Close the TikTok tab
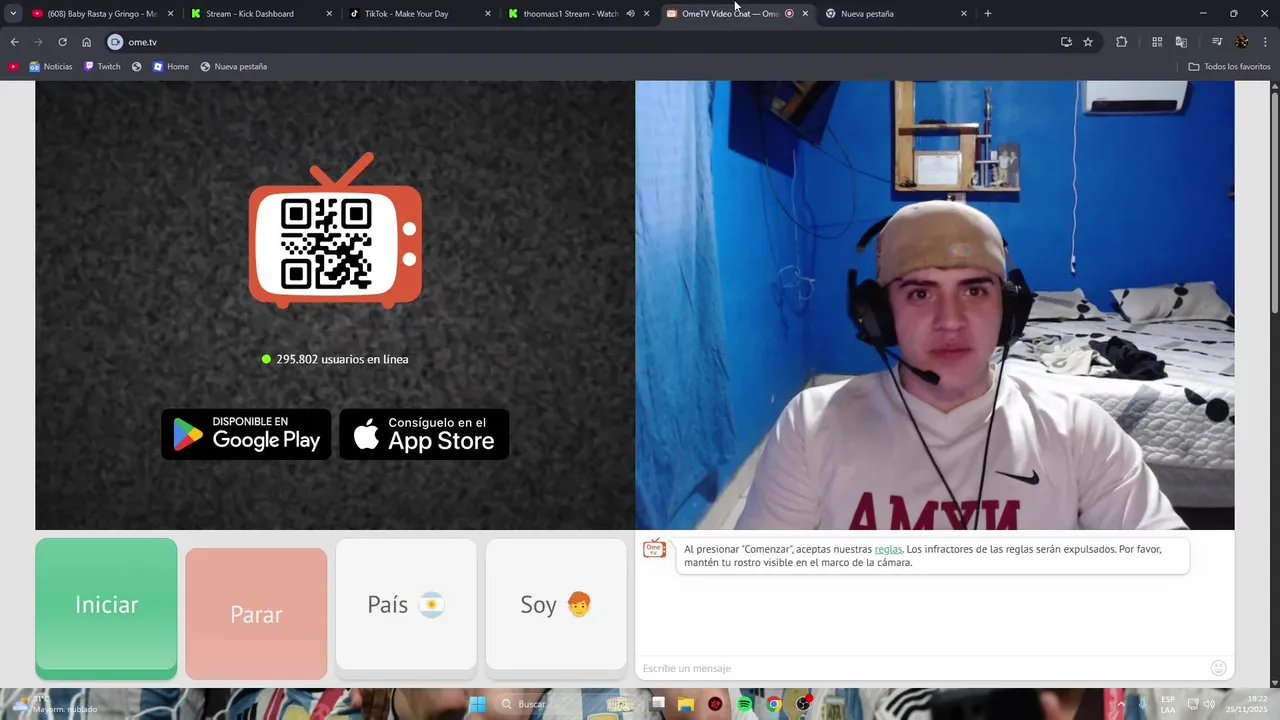 click(488, 14)
